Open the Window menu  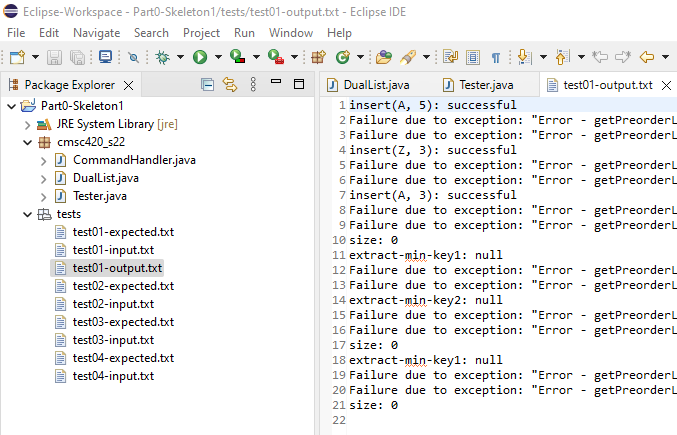pyautogui.click(x=291, y=33)
